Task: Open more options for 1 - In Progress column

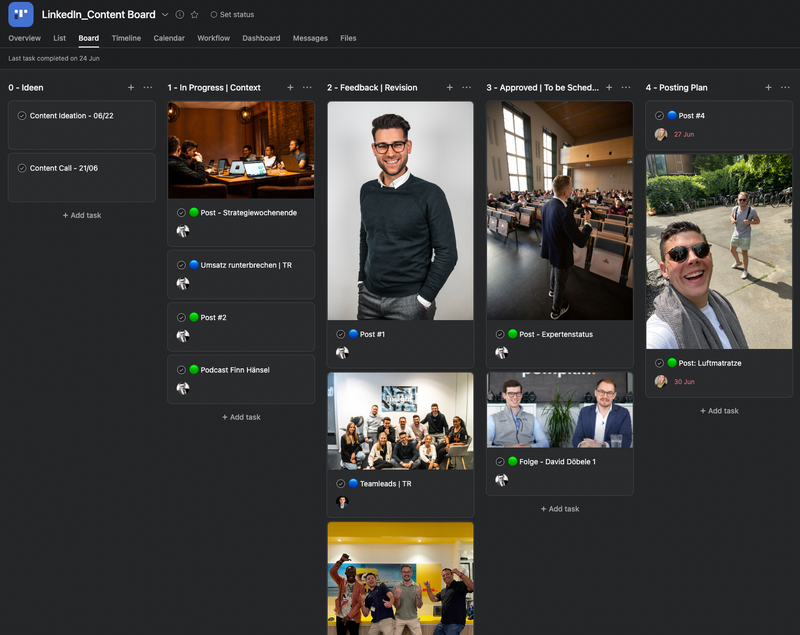Action: (x=307, y=88)
